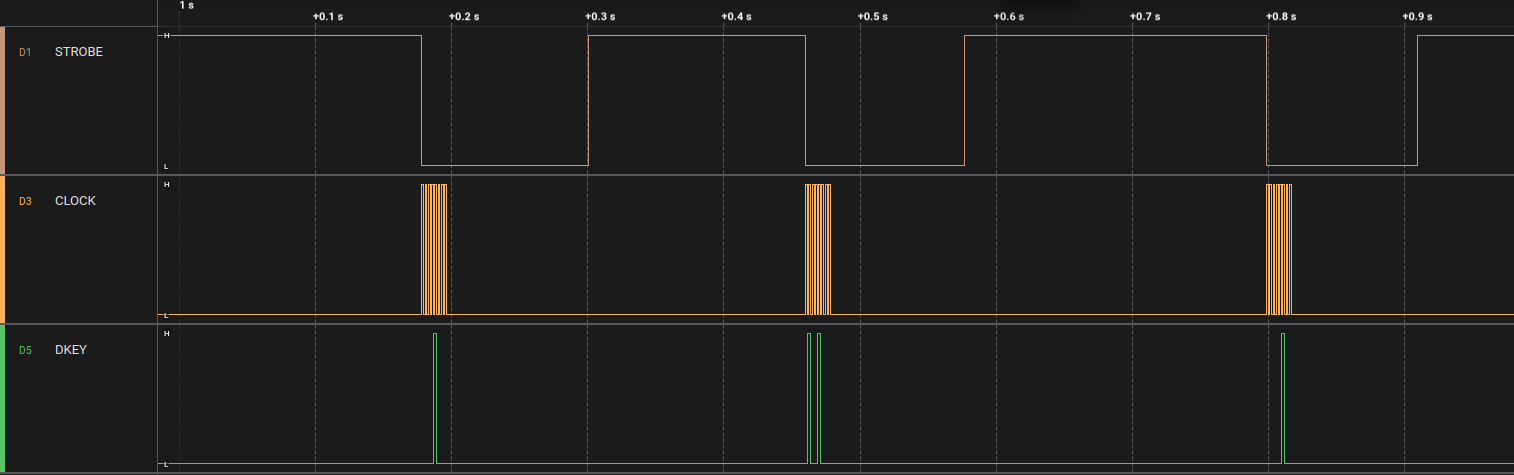Select the second STROBE low pulse
This screenshot has width=1514, height=475.
pyautogui.click(x=884, y=164)
